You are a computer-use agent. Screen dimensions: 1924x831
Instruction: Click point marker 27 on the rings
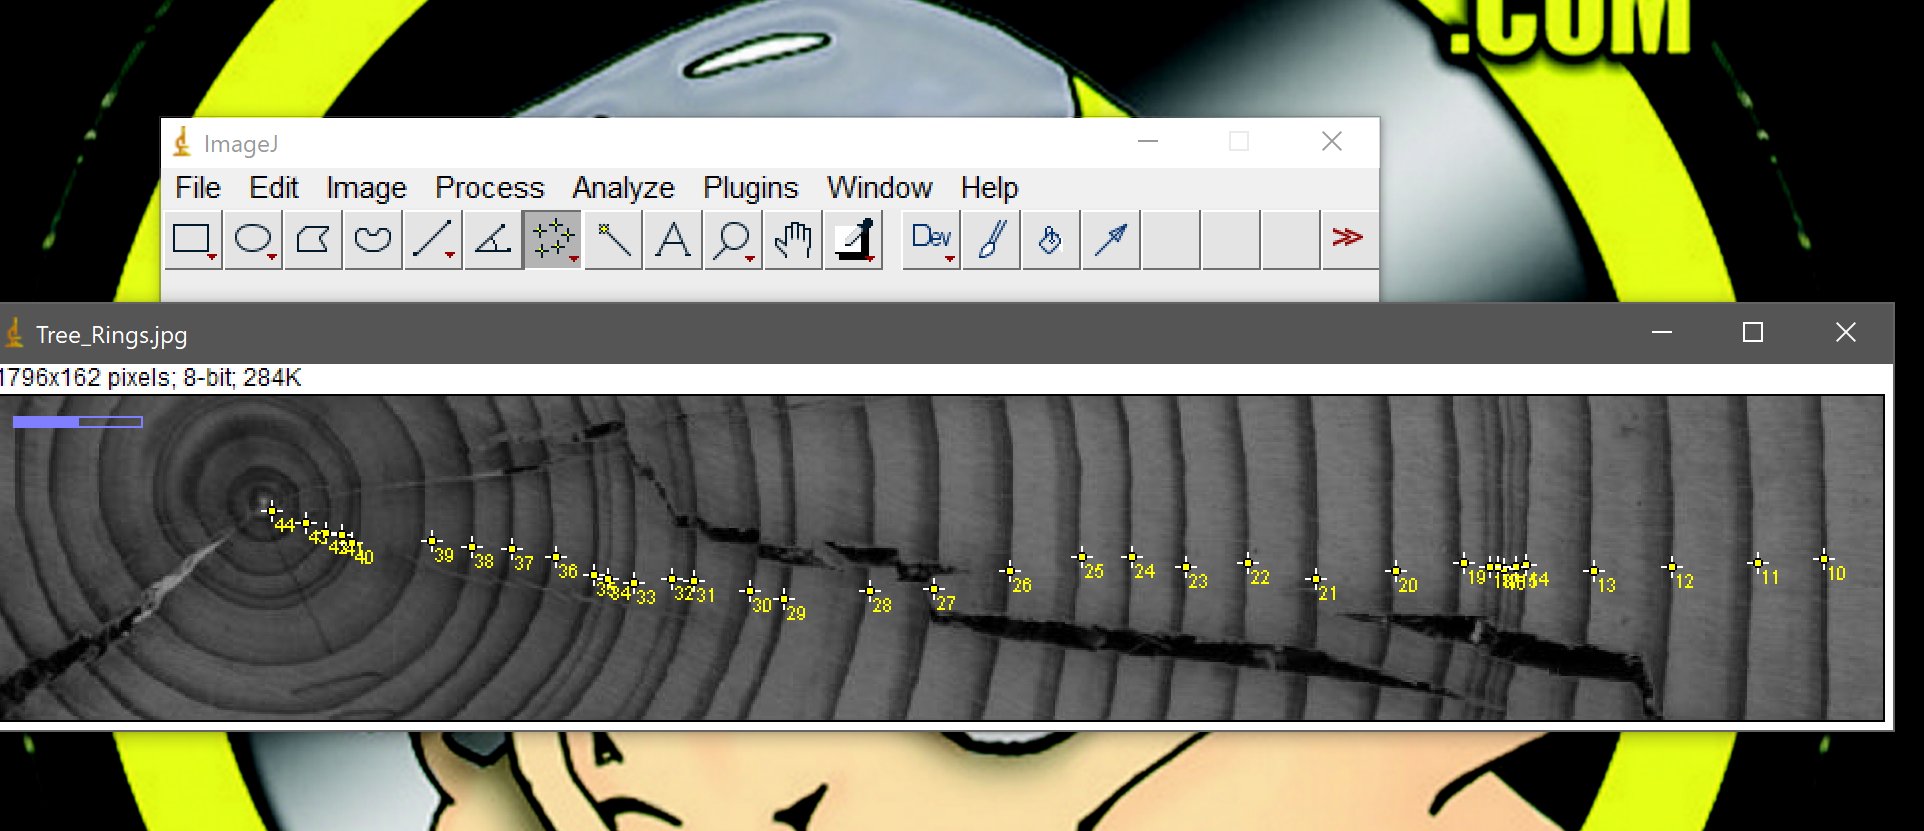[934, 589]
